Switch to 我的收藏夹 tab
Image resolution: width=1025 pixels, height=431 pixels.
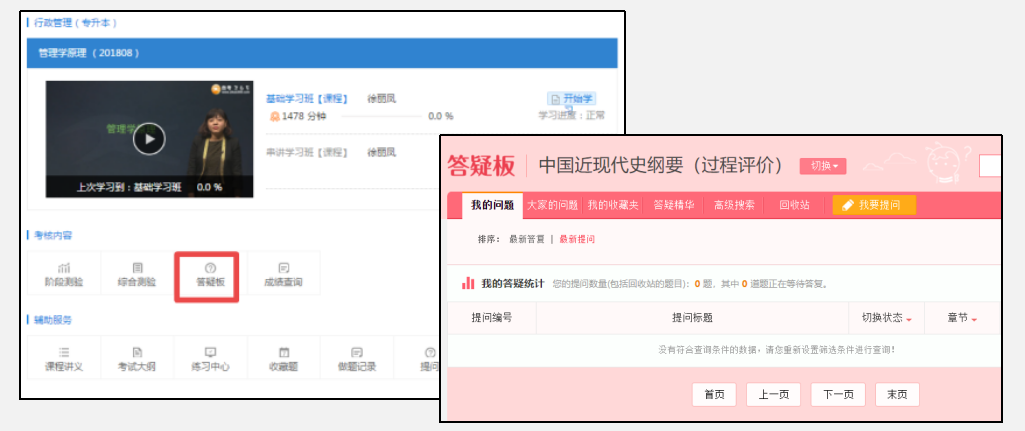612,205
